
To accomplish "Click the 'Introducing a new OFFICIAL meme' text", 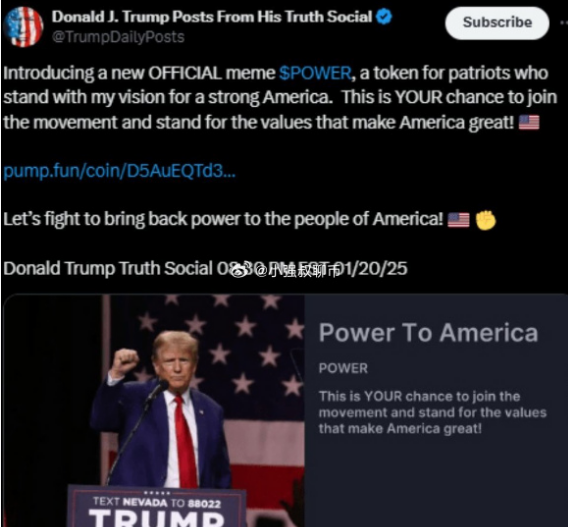I will click(139, 73).
